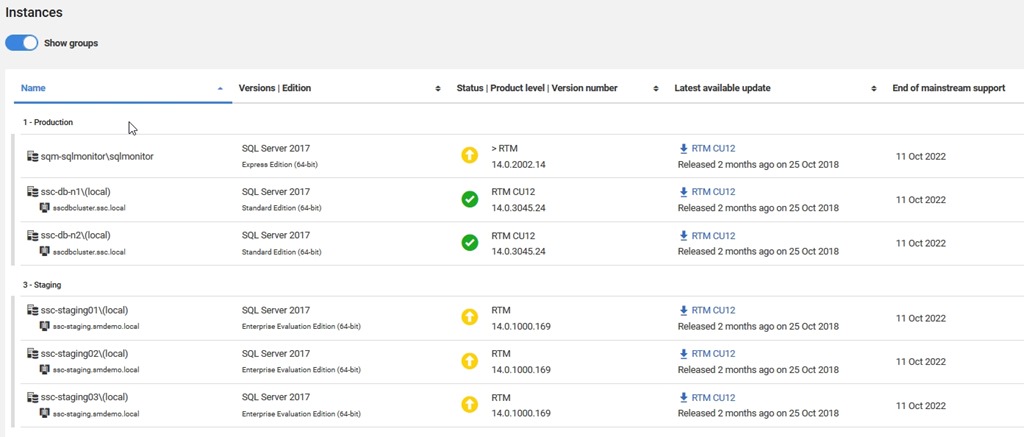Click the green checkmark status for ssc-db-n1
The image size is (1024, 437).
(469, 200)
